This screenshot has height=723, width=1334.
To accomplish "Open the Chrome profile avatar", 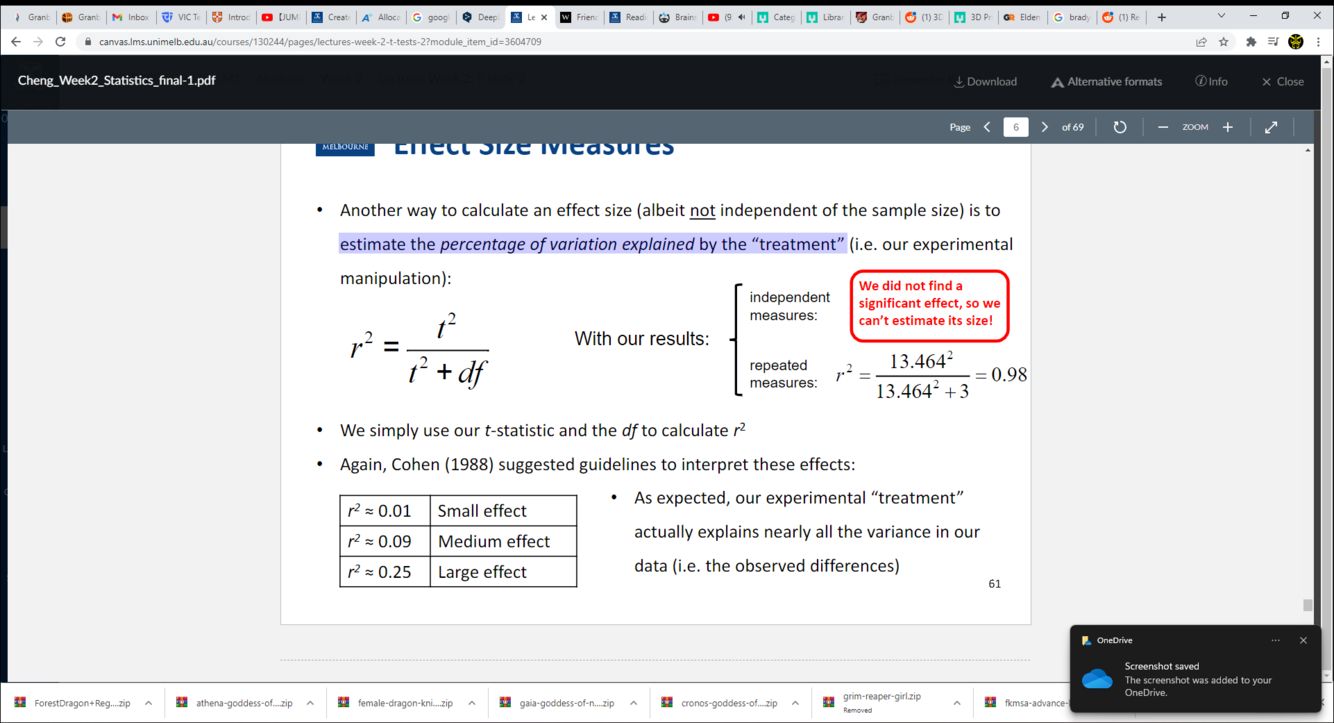I will [1296, 42].
